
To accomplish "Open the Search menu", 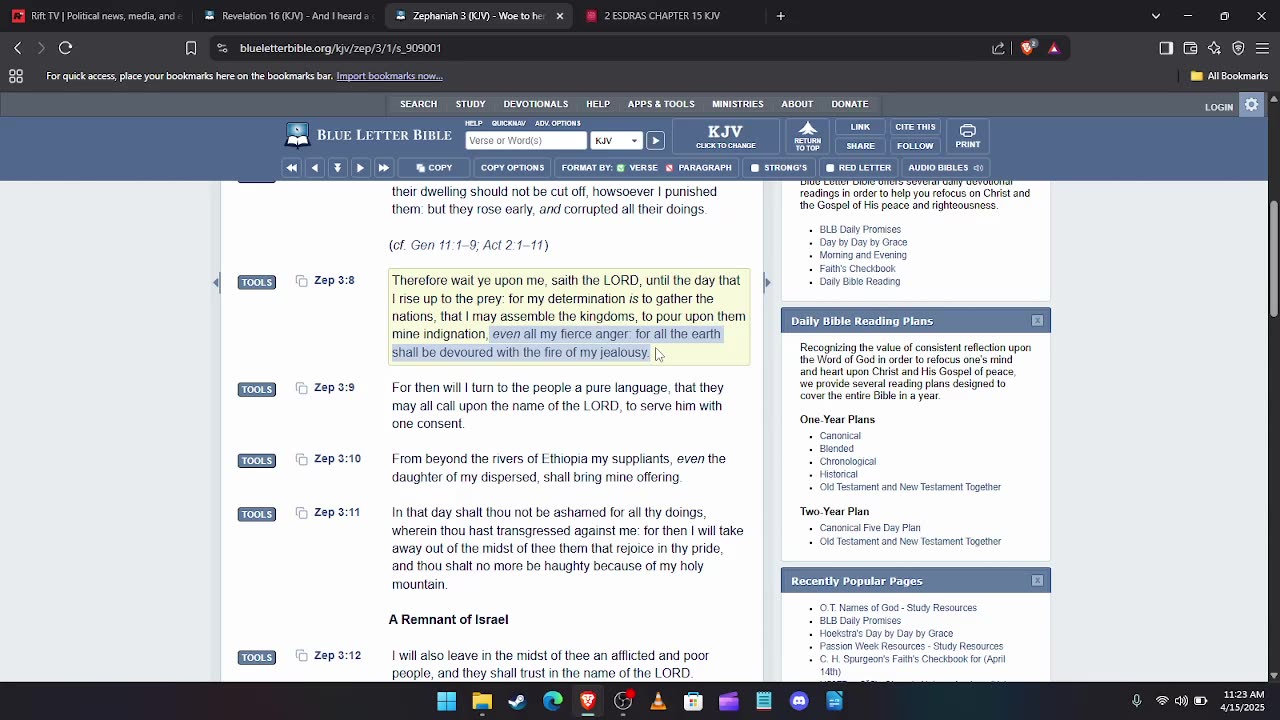I will click(x=418, y=104).
